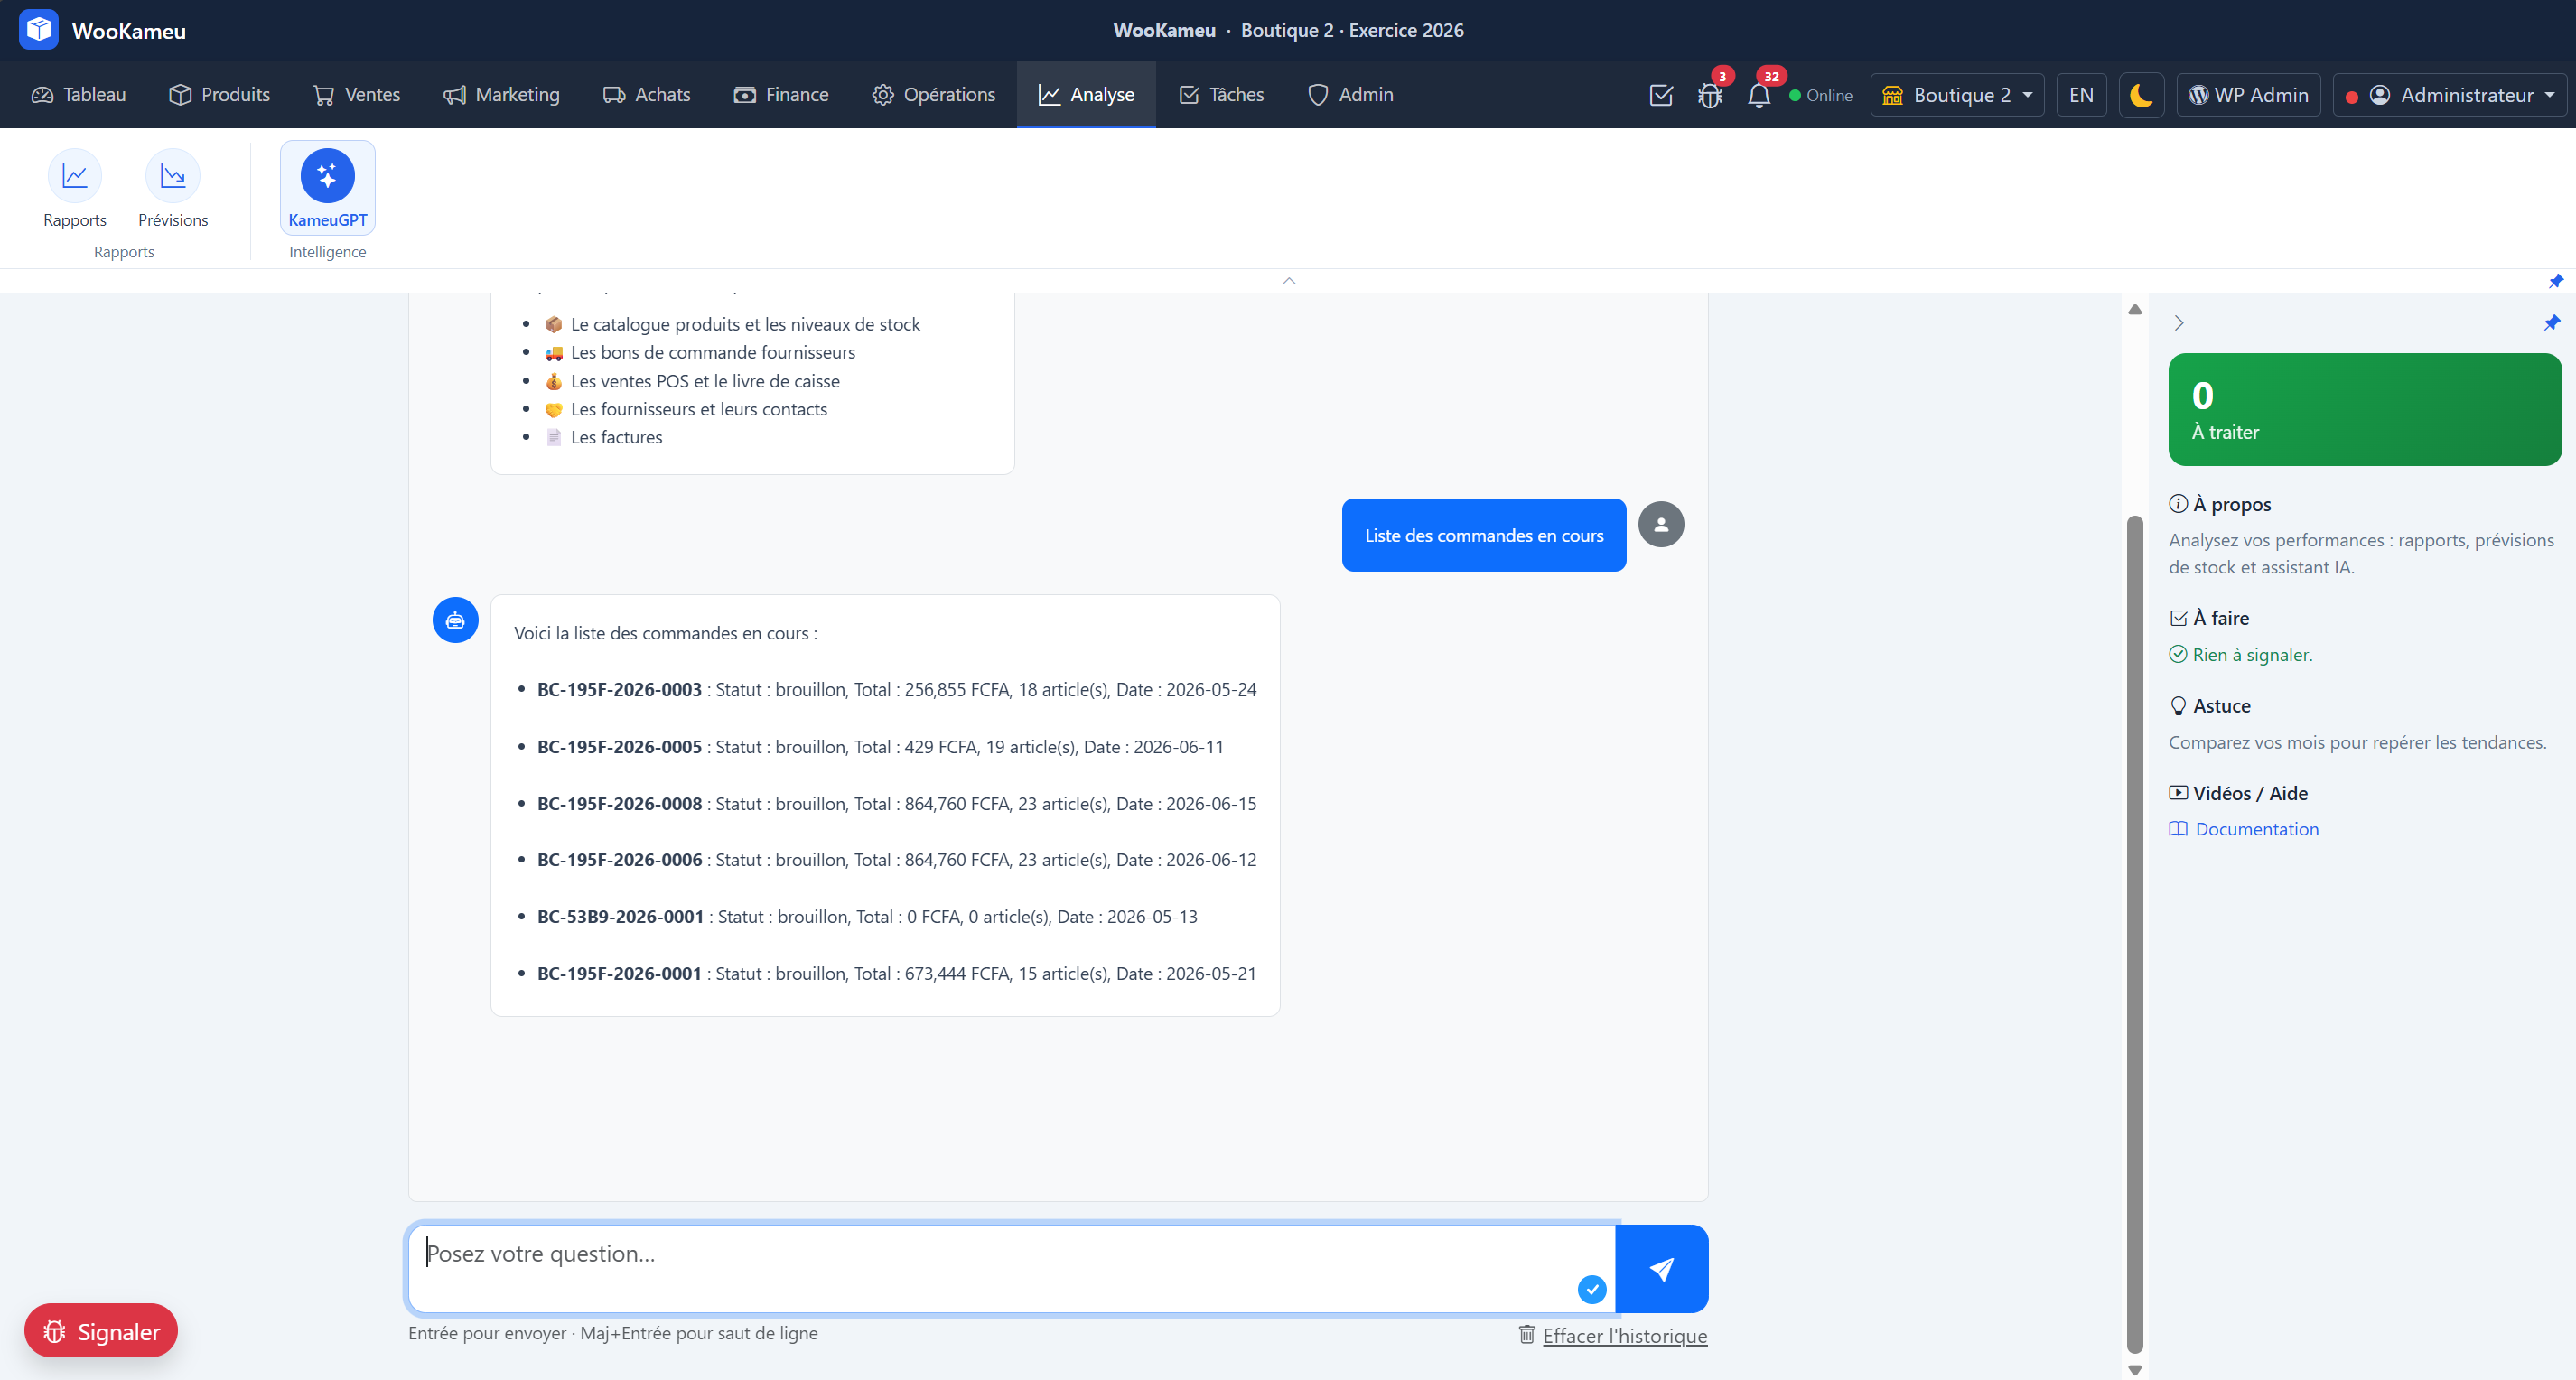Click order BC-195F-2026-0003
This screenshot has height=1380, width=2576.
coord(619,689)
